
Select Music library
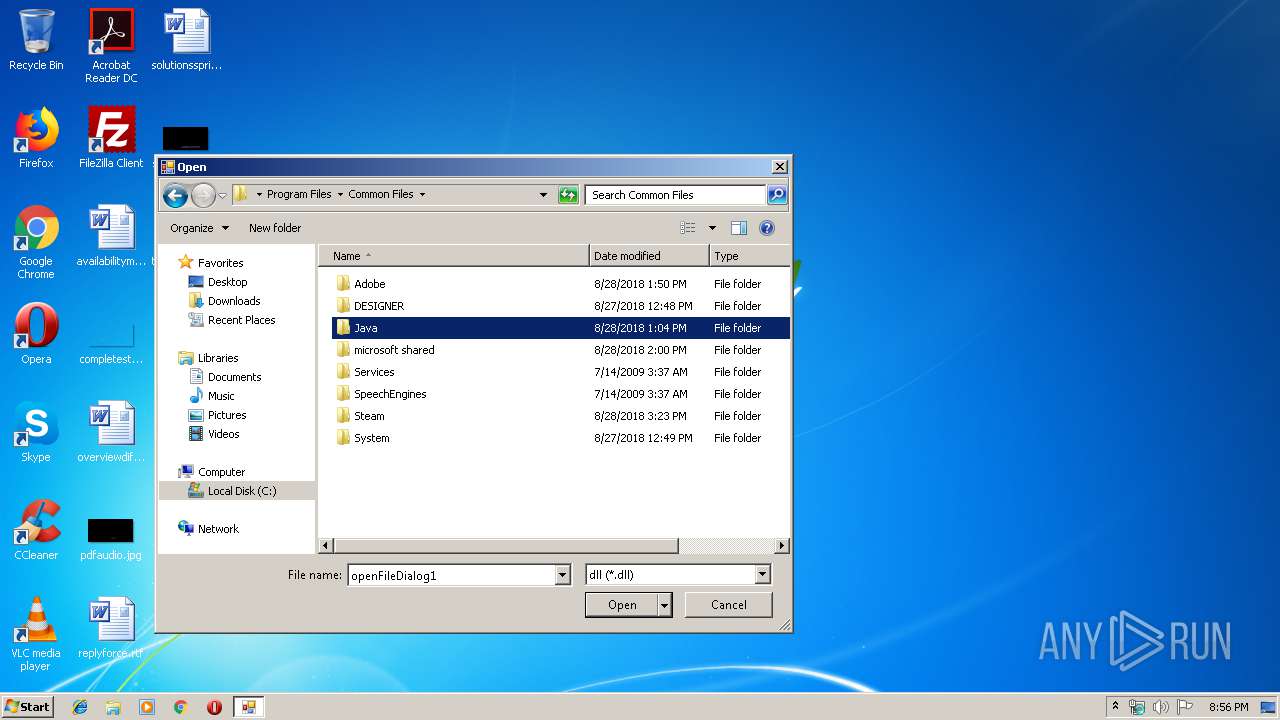221,396
